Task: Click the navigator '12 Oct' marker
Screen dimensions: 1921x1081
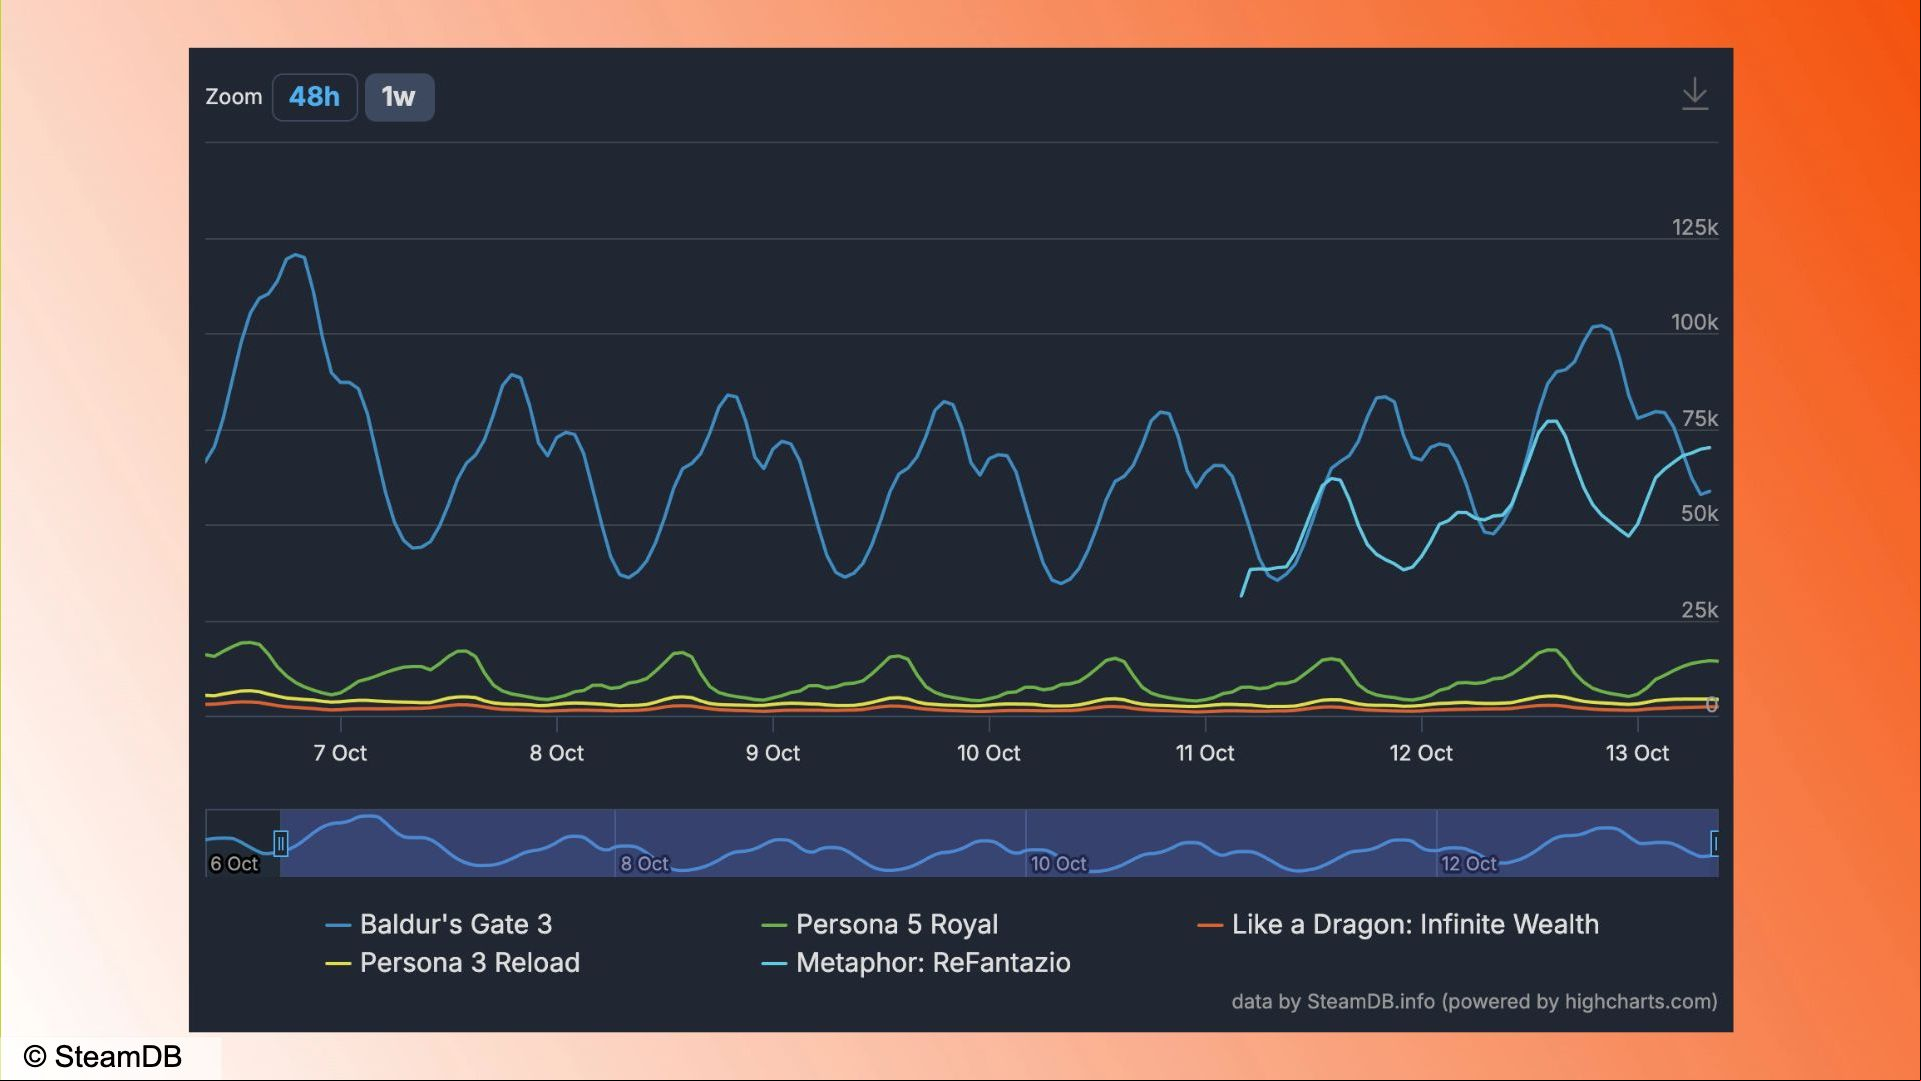Action: click(1468, 863)
